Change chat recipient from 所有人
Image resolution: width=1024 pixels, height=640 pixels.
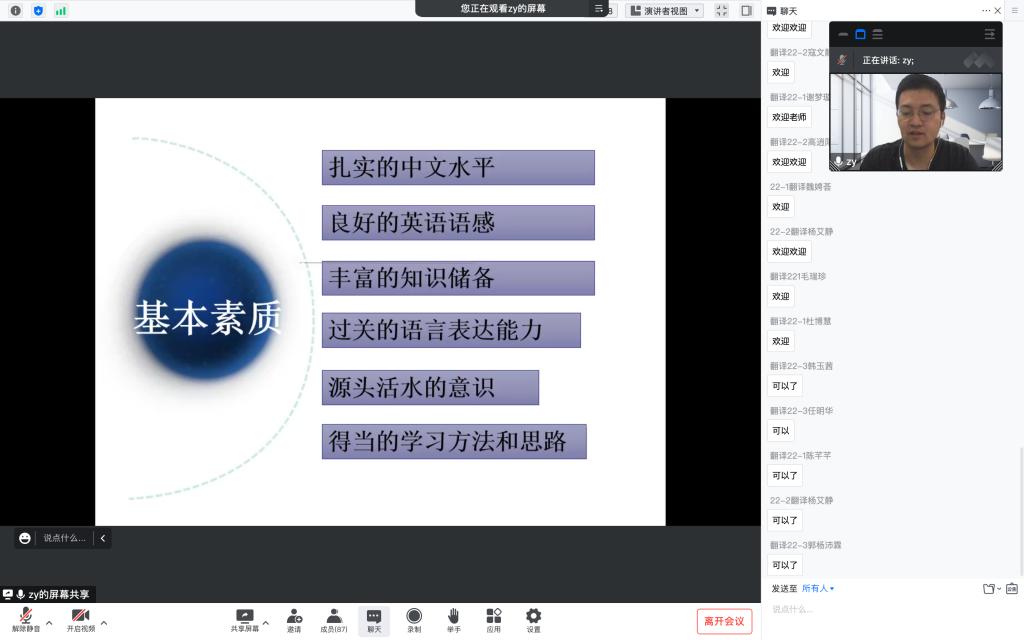pos(818,589)
